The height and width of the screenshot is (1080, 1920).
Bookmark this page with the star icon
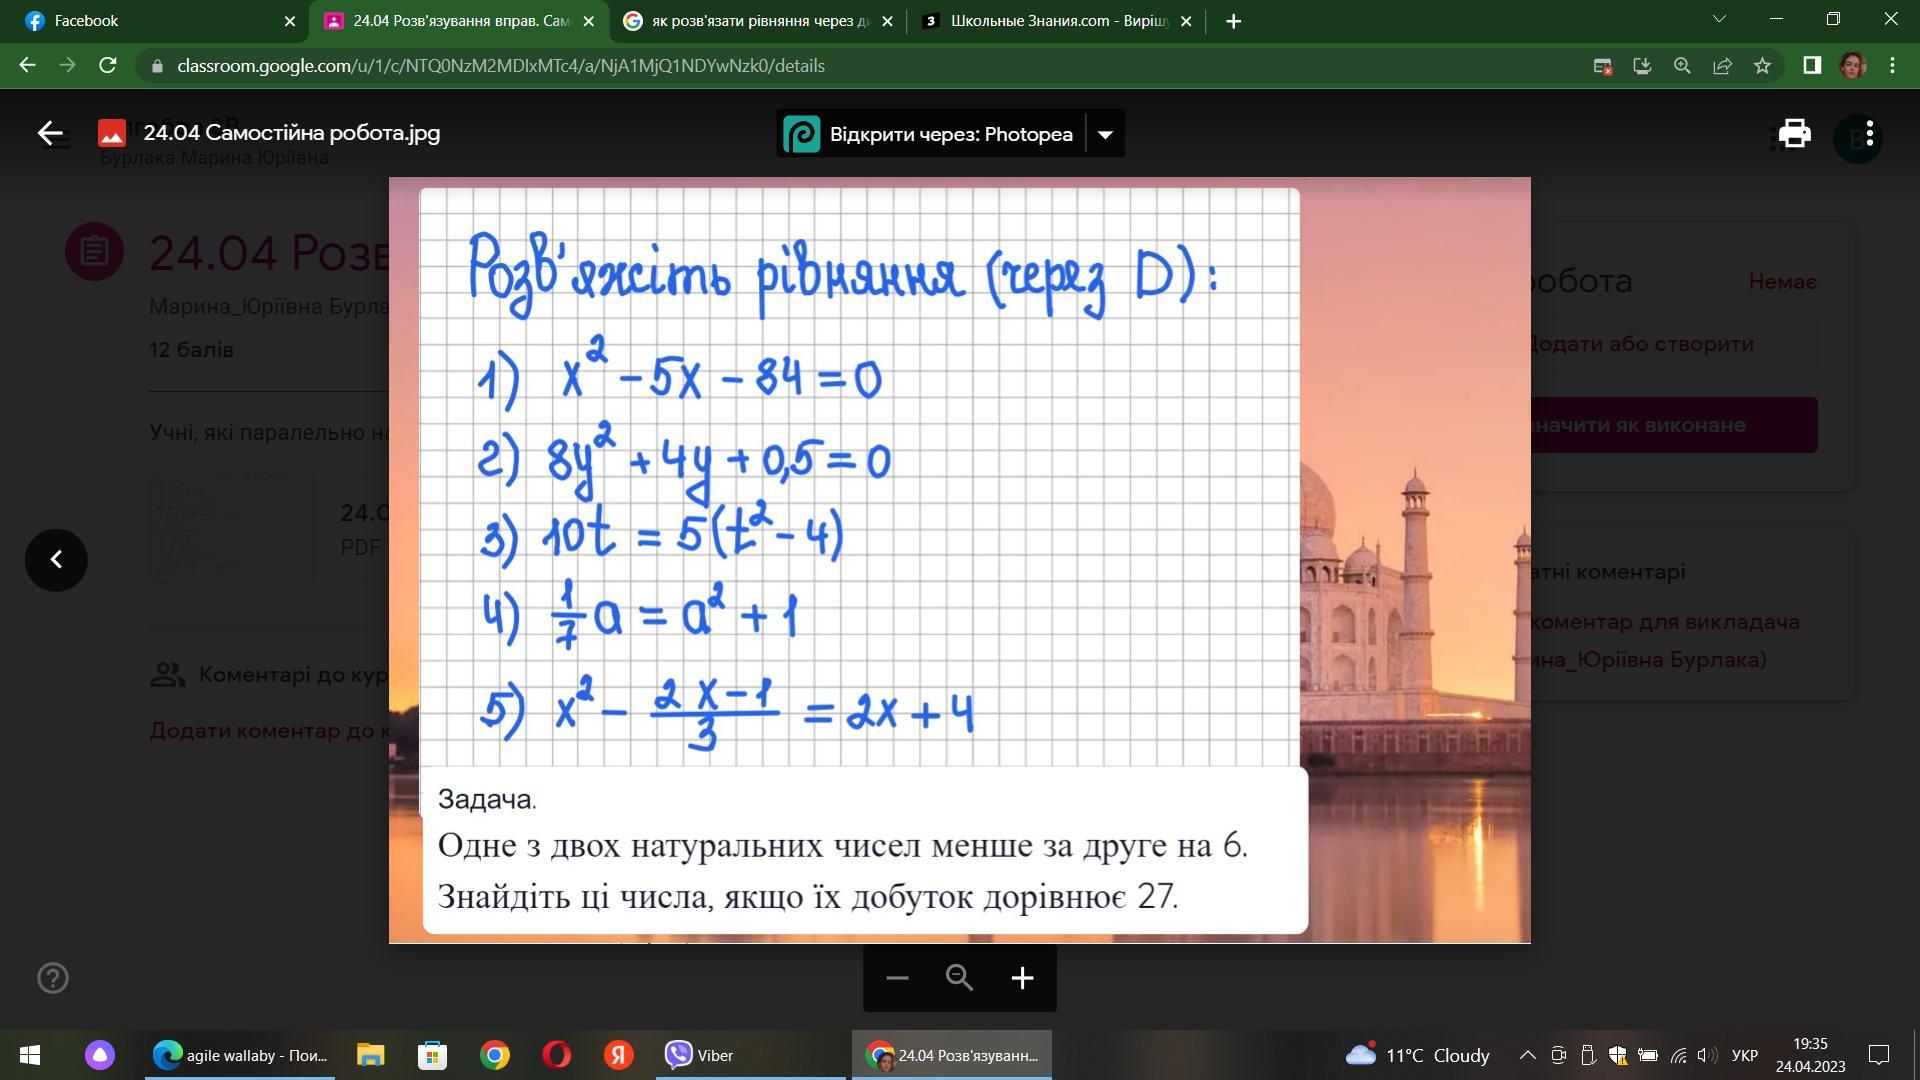click(x=1762, y=66)
